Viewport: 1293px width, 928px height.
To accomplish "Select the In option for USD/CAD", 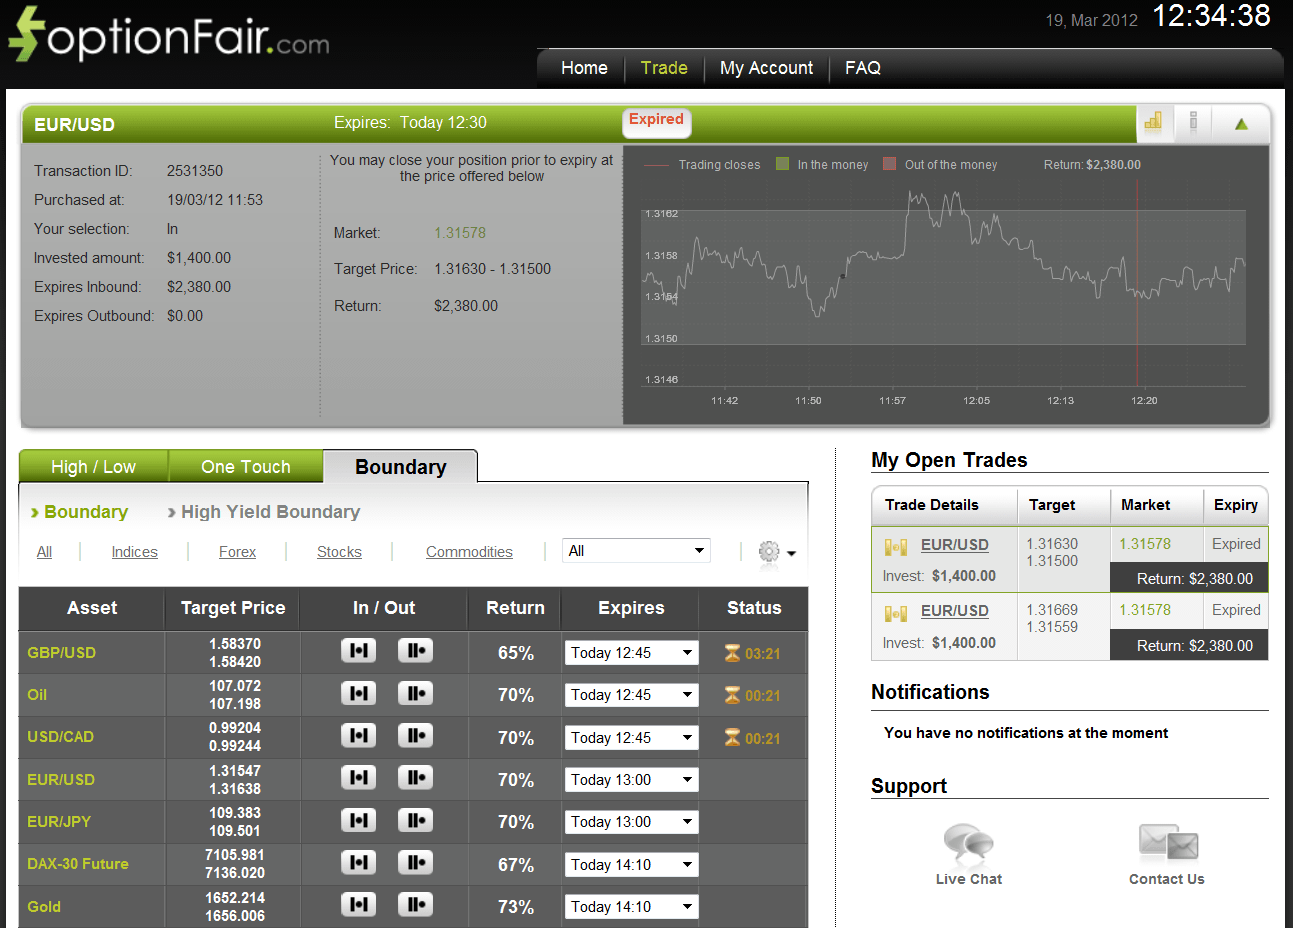I will click(358, 736).
